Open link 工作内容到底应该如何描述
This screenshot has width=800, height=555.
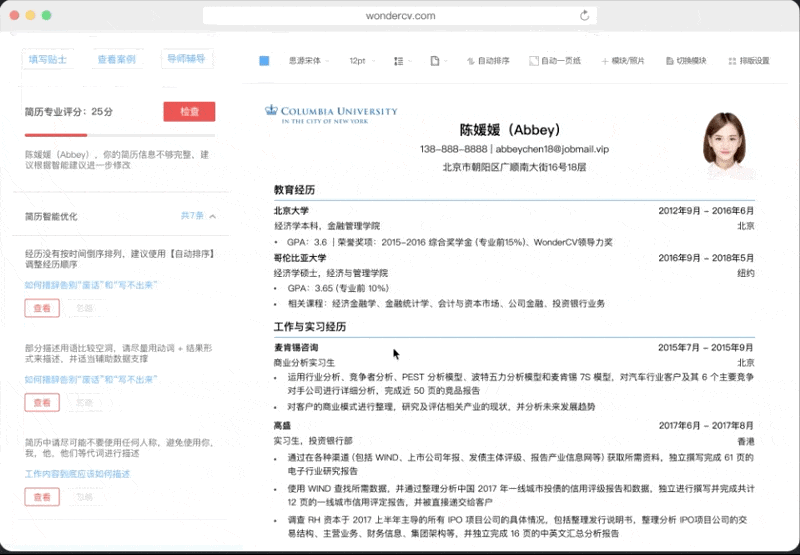tap(78, 474)
